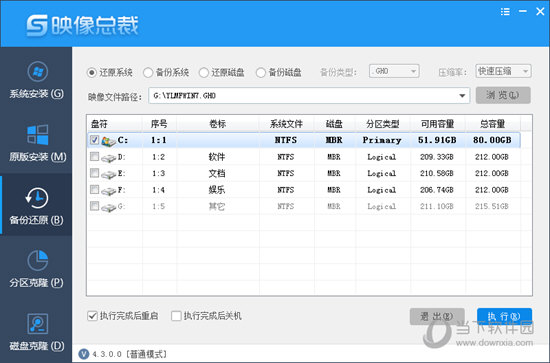Click the 4.3.0.0 [普通模式] version text
The width and height of the screenshot is (550, 363).
[130, 354]
